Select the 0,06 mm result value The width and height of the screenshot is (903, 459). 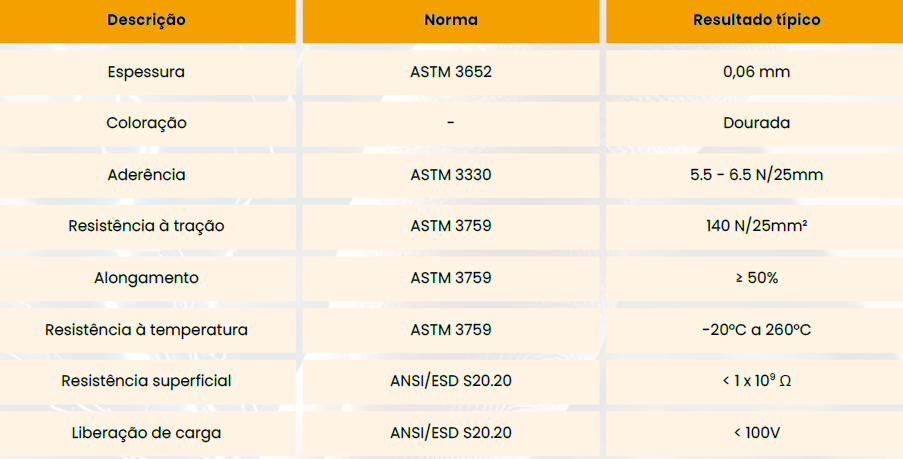click(756, 72)
